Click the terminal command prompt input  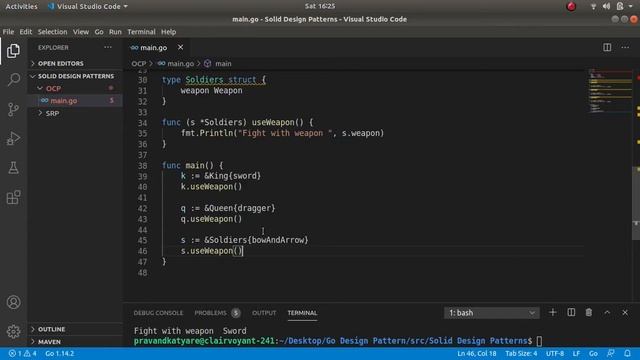pyautogui.click(x=539, y=341)
